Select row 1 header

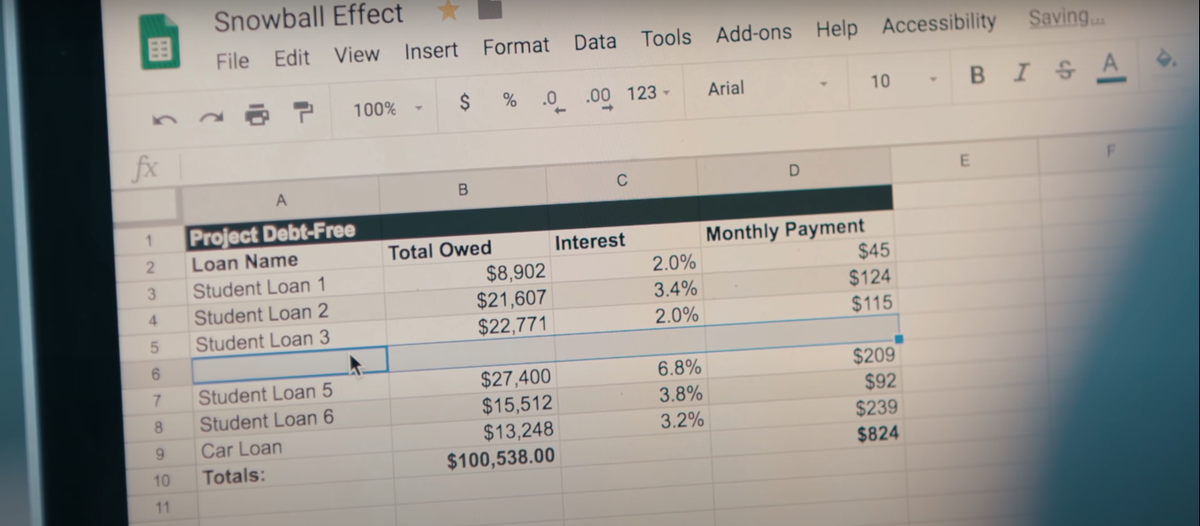click(x=148, y=241)
